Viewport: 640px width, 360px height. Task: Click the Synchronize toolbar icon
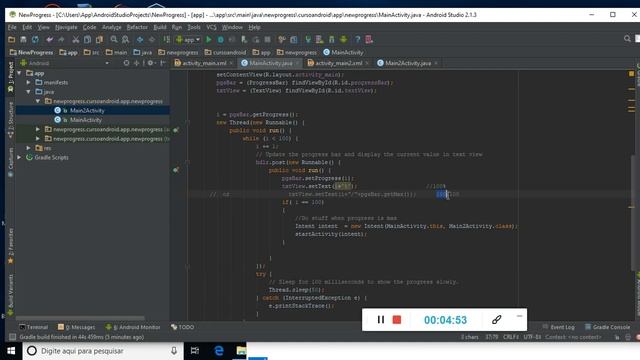click(x=36, y=40)
